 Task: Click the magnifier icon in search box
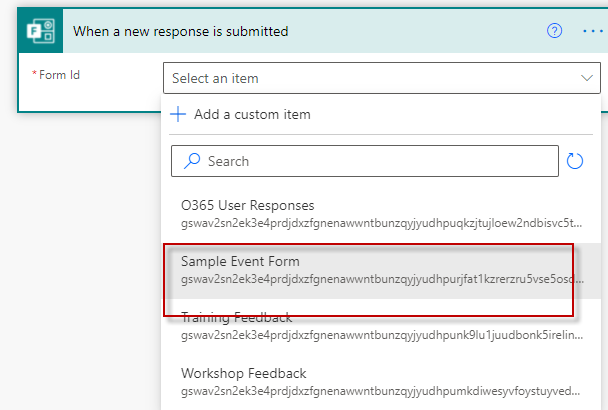coord(189,161)
